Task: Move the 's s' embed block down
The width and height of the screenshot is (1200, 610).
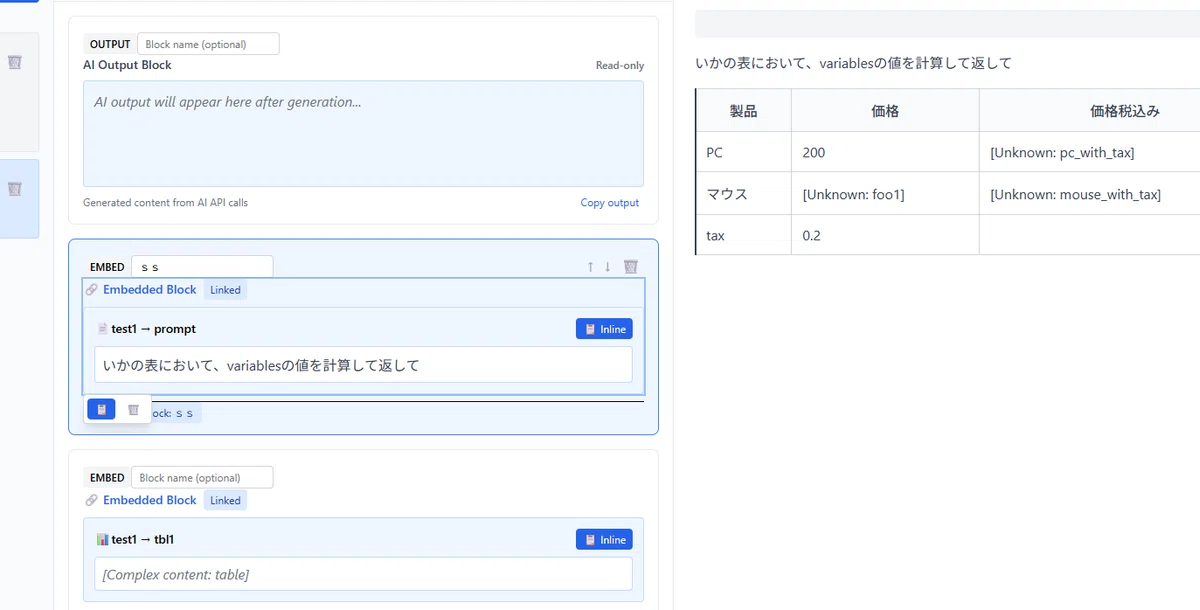Action: pos(607,266)
